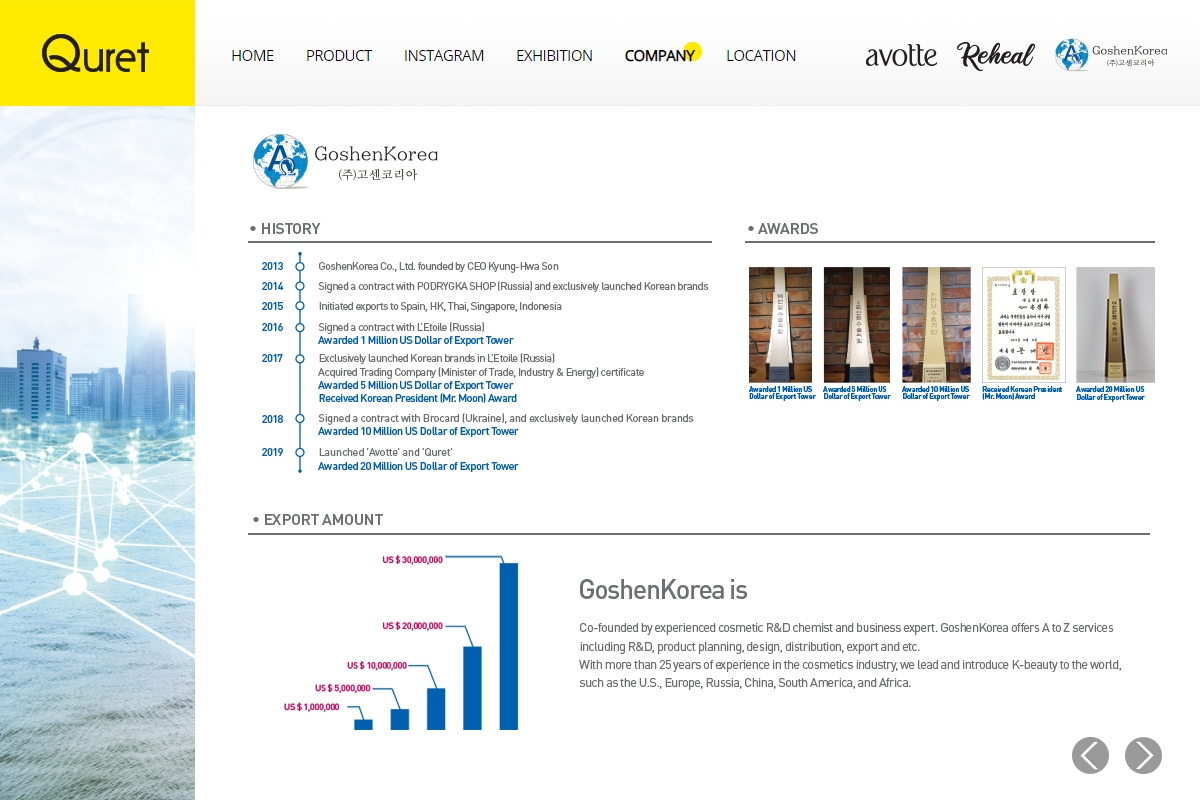View the 1 Million Export Tower award photo

tap(780, 325)
